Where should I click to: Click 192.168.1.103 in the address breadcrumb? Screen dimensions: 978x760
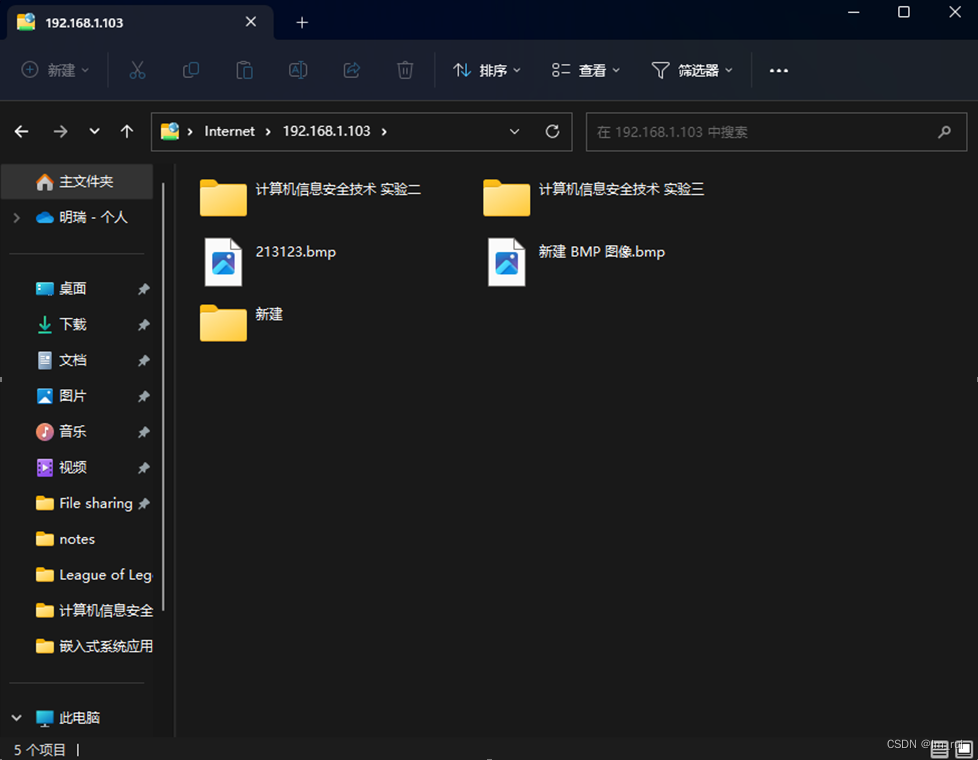coord(326,131)
